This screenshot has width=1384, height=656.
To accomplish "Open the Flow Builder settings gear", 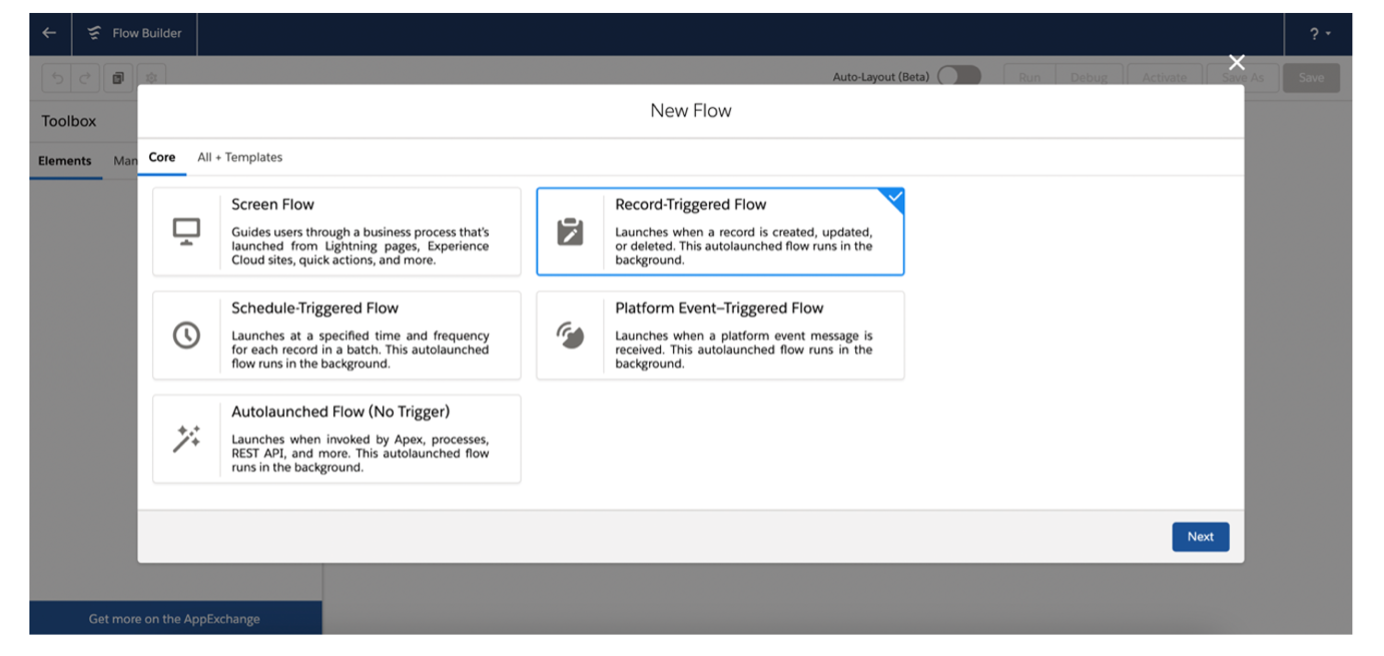I will (151, 77).
